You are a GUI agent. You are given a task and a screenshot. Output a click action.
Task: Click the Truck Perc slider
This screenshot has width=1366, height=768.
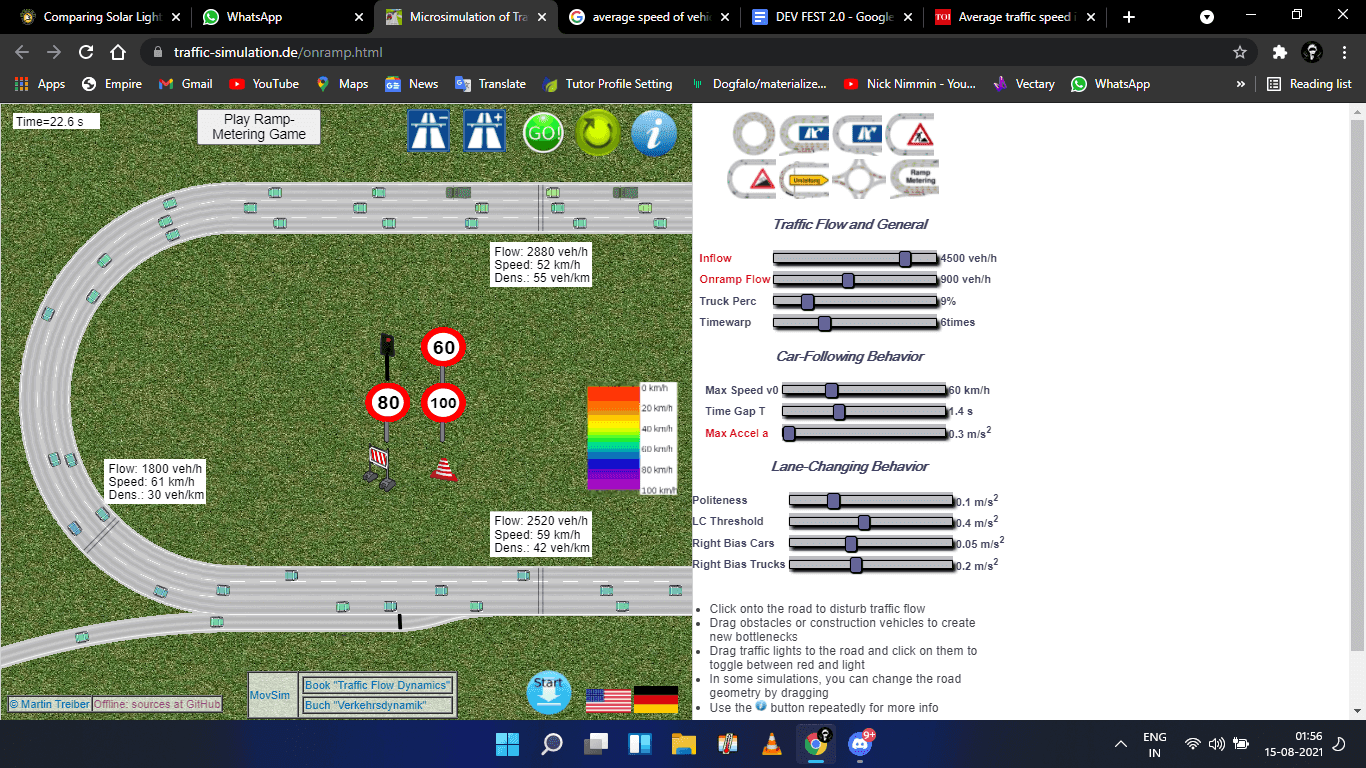click(855, 301)
